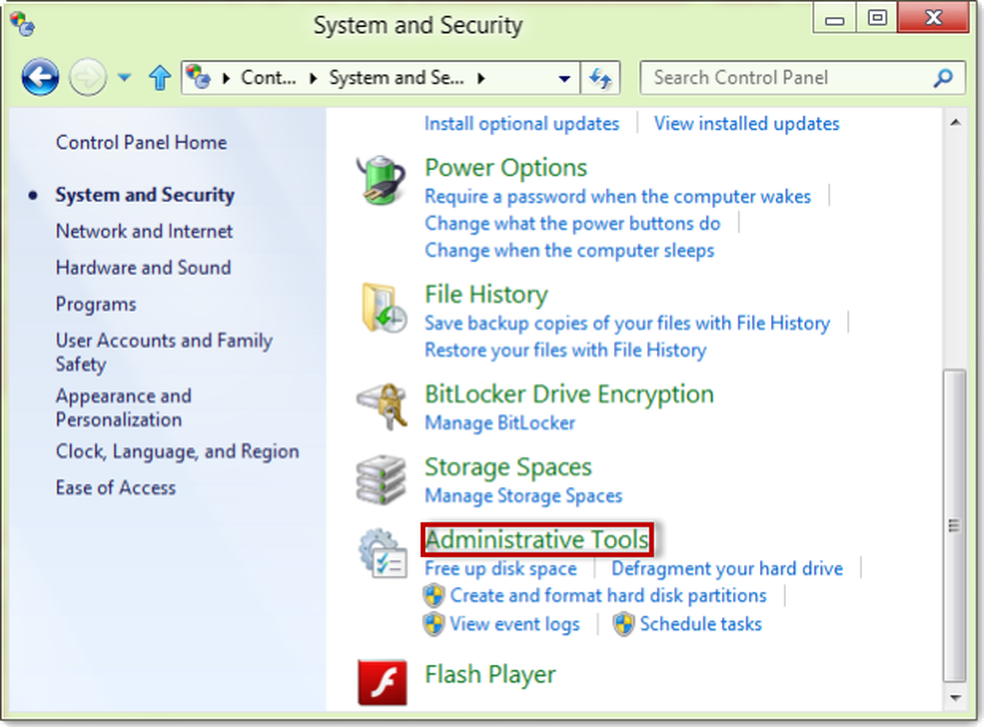Go to Network and Internet category
The width and height of the screenshot is (984, 727).
[144, 231]
